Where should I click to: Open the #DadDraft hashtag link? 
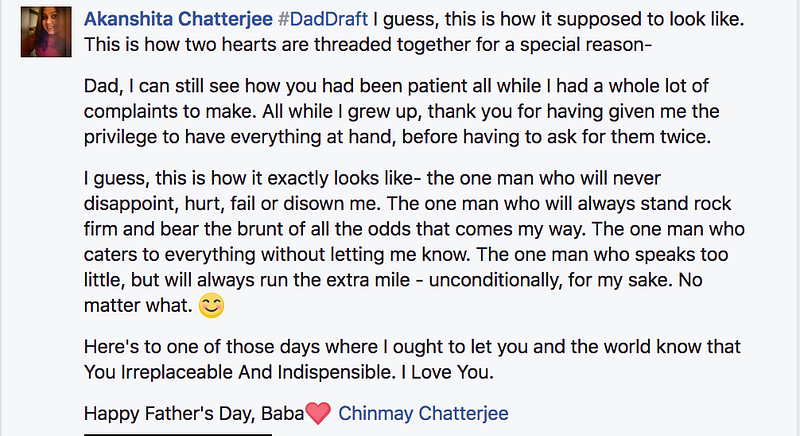click(x=322, y=19)
